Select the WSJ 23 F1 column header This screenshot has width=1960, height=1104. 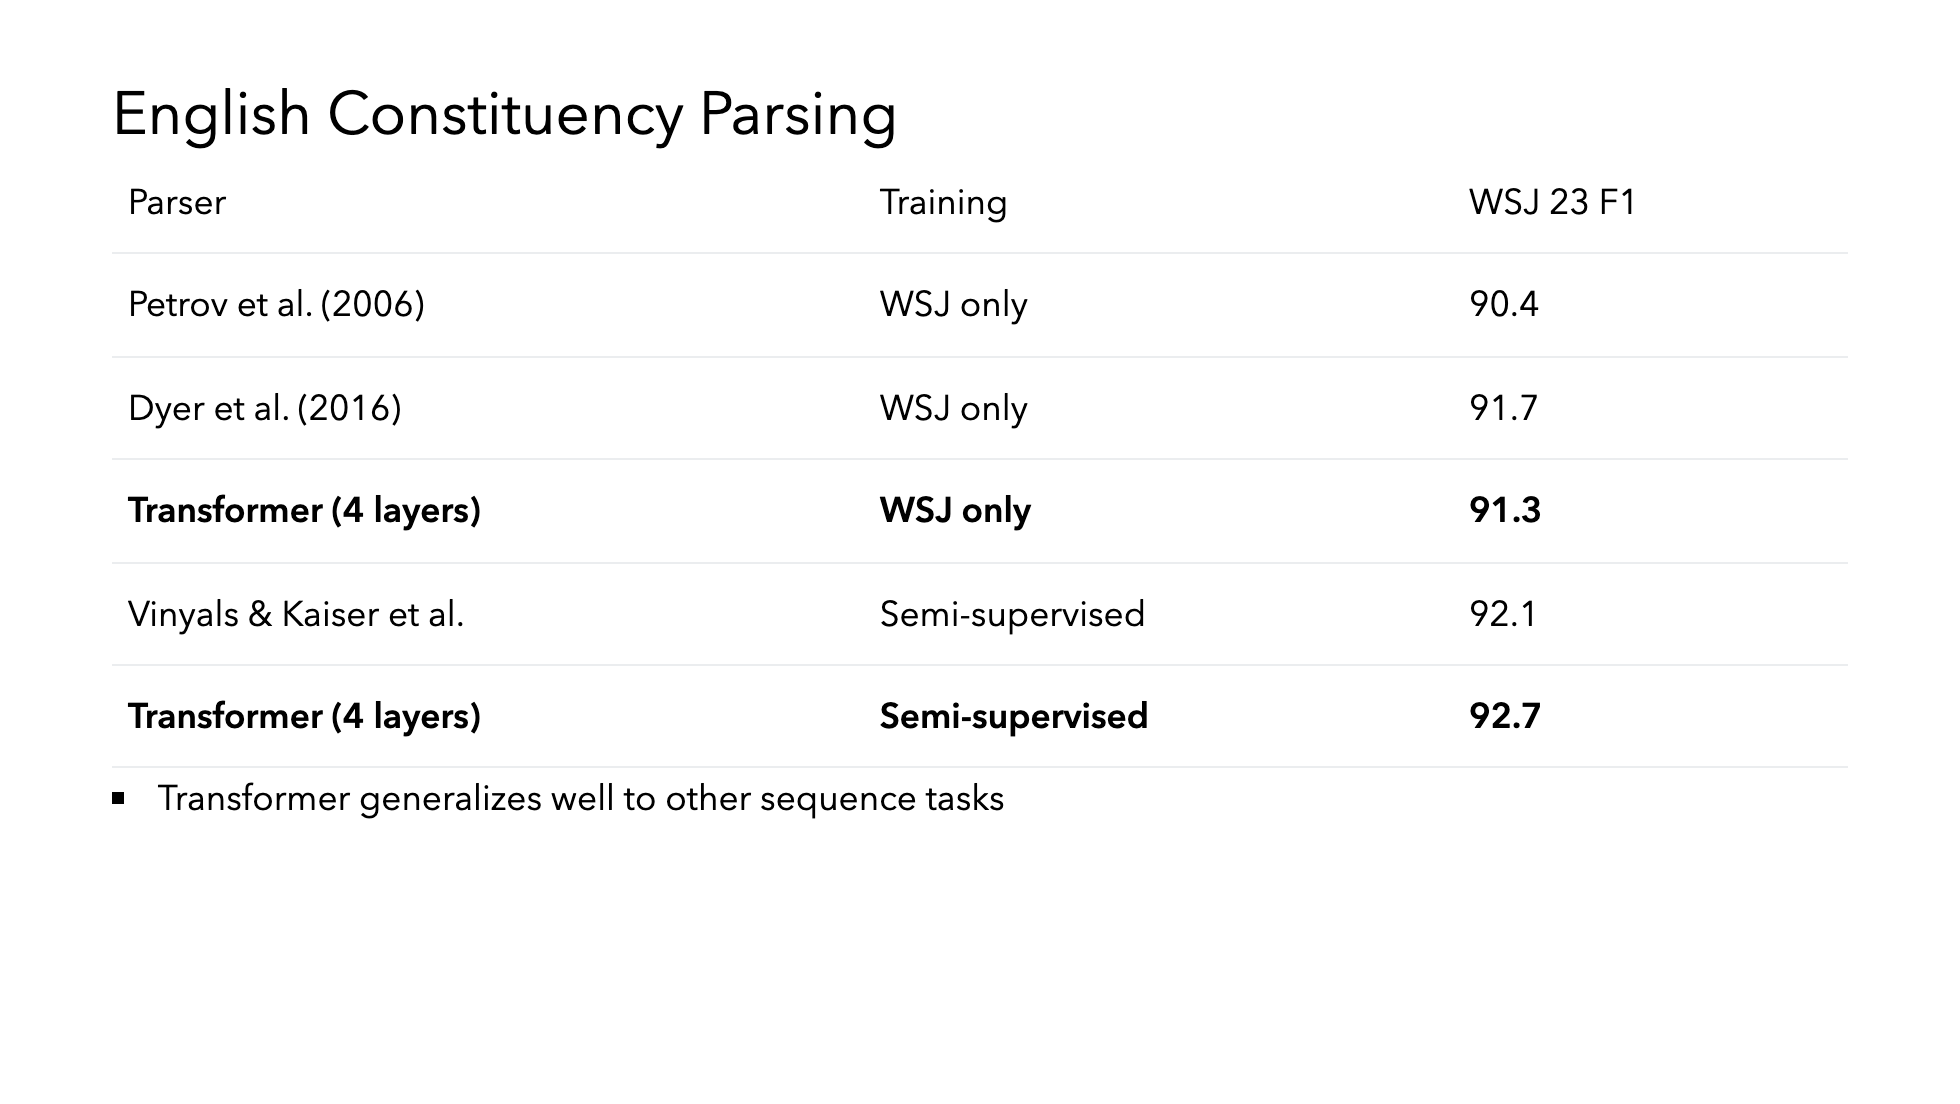[x=1552, y=203]
